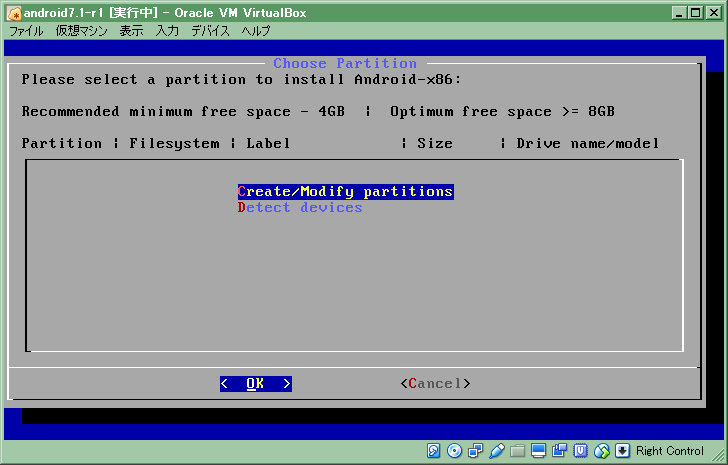Open the デバイス menu

tap(210, 31)
